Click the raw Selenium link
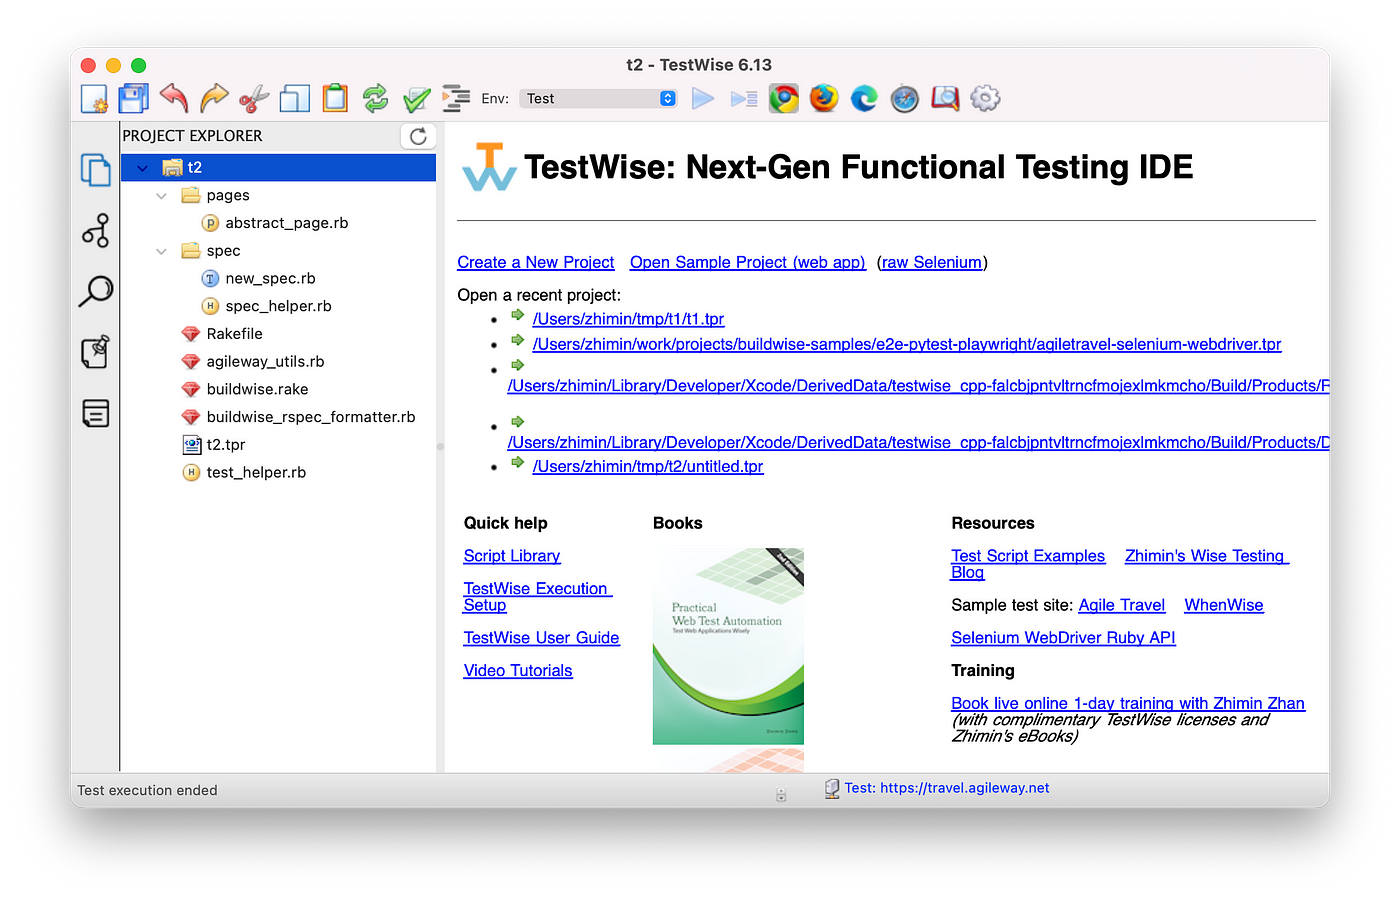1400x901 pixels. pyautogui.click(x=932, y=262)
